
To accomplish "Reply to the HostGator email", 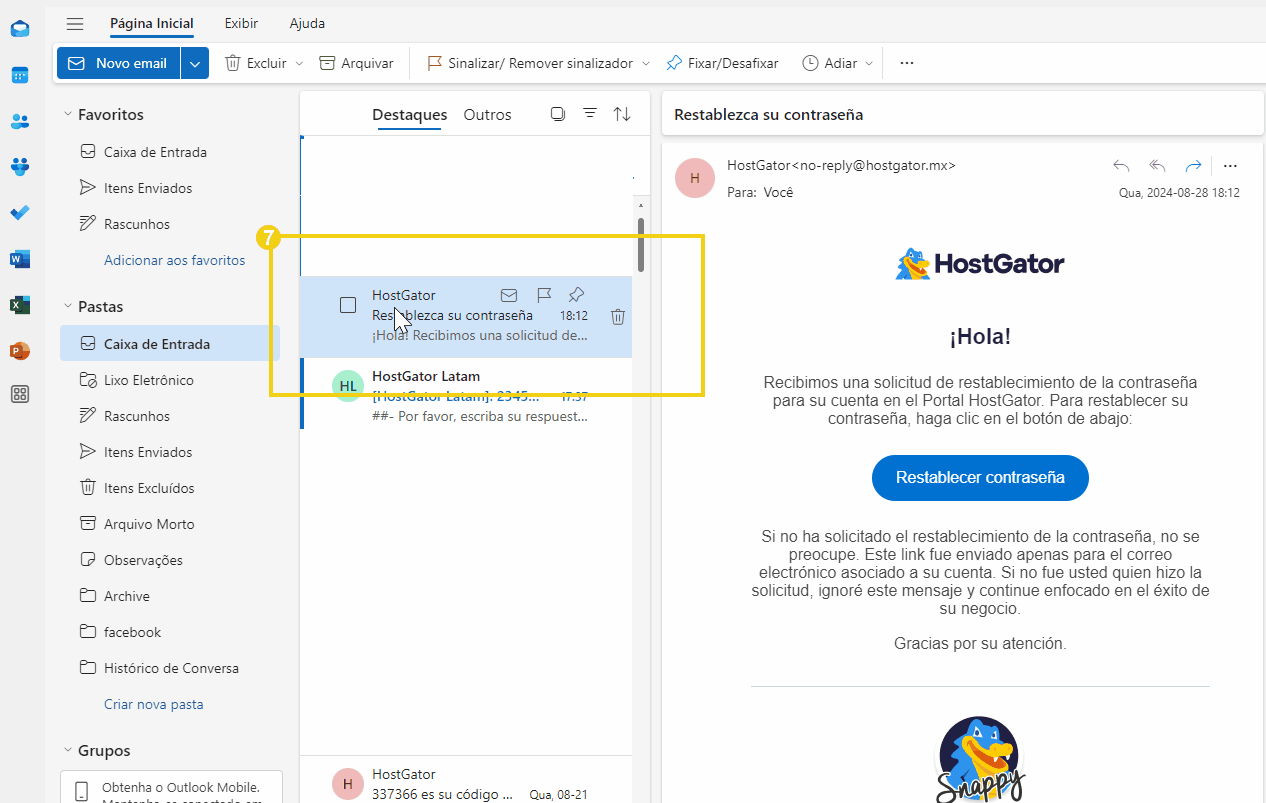I will point(1122,166).
